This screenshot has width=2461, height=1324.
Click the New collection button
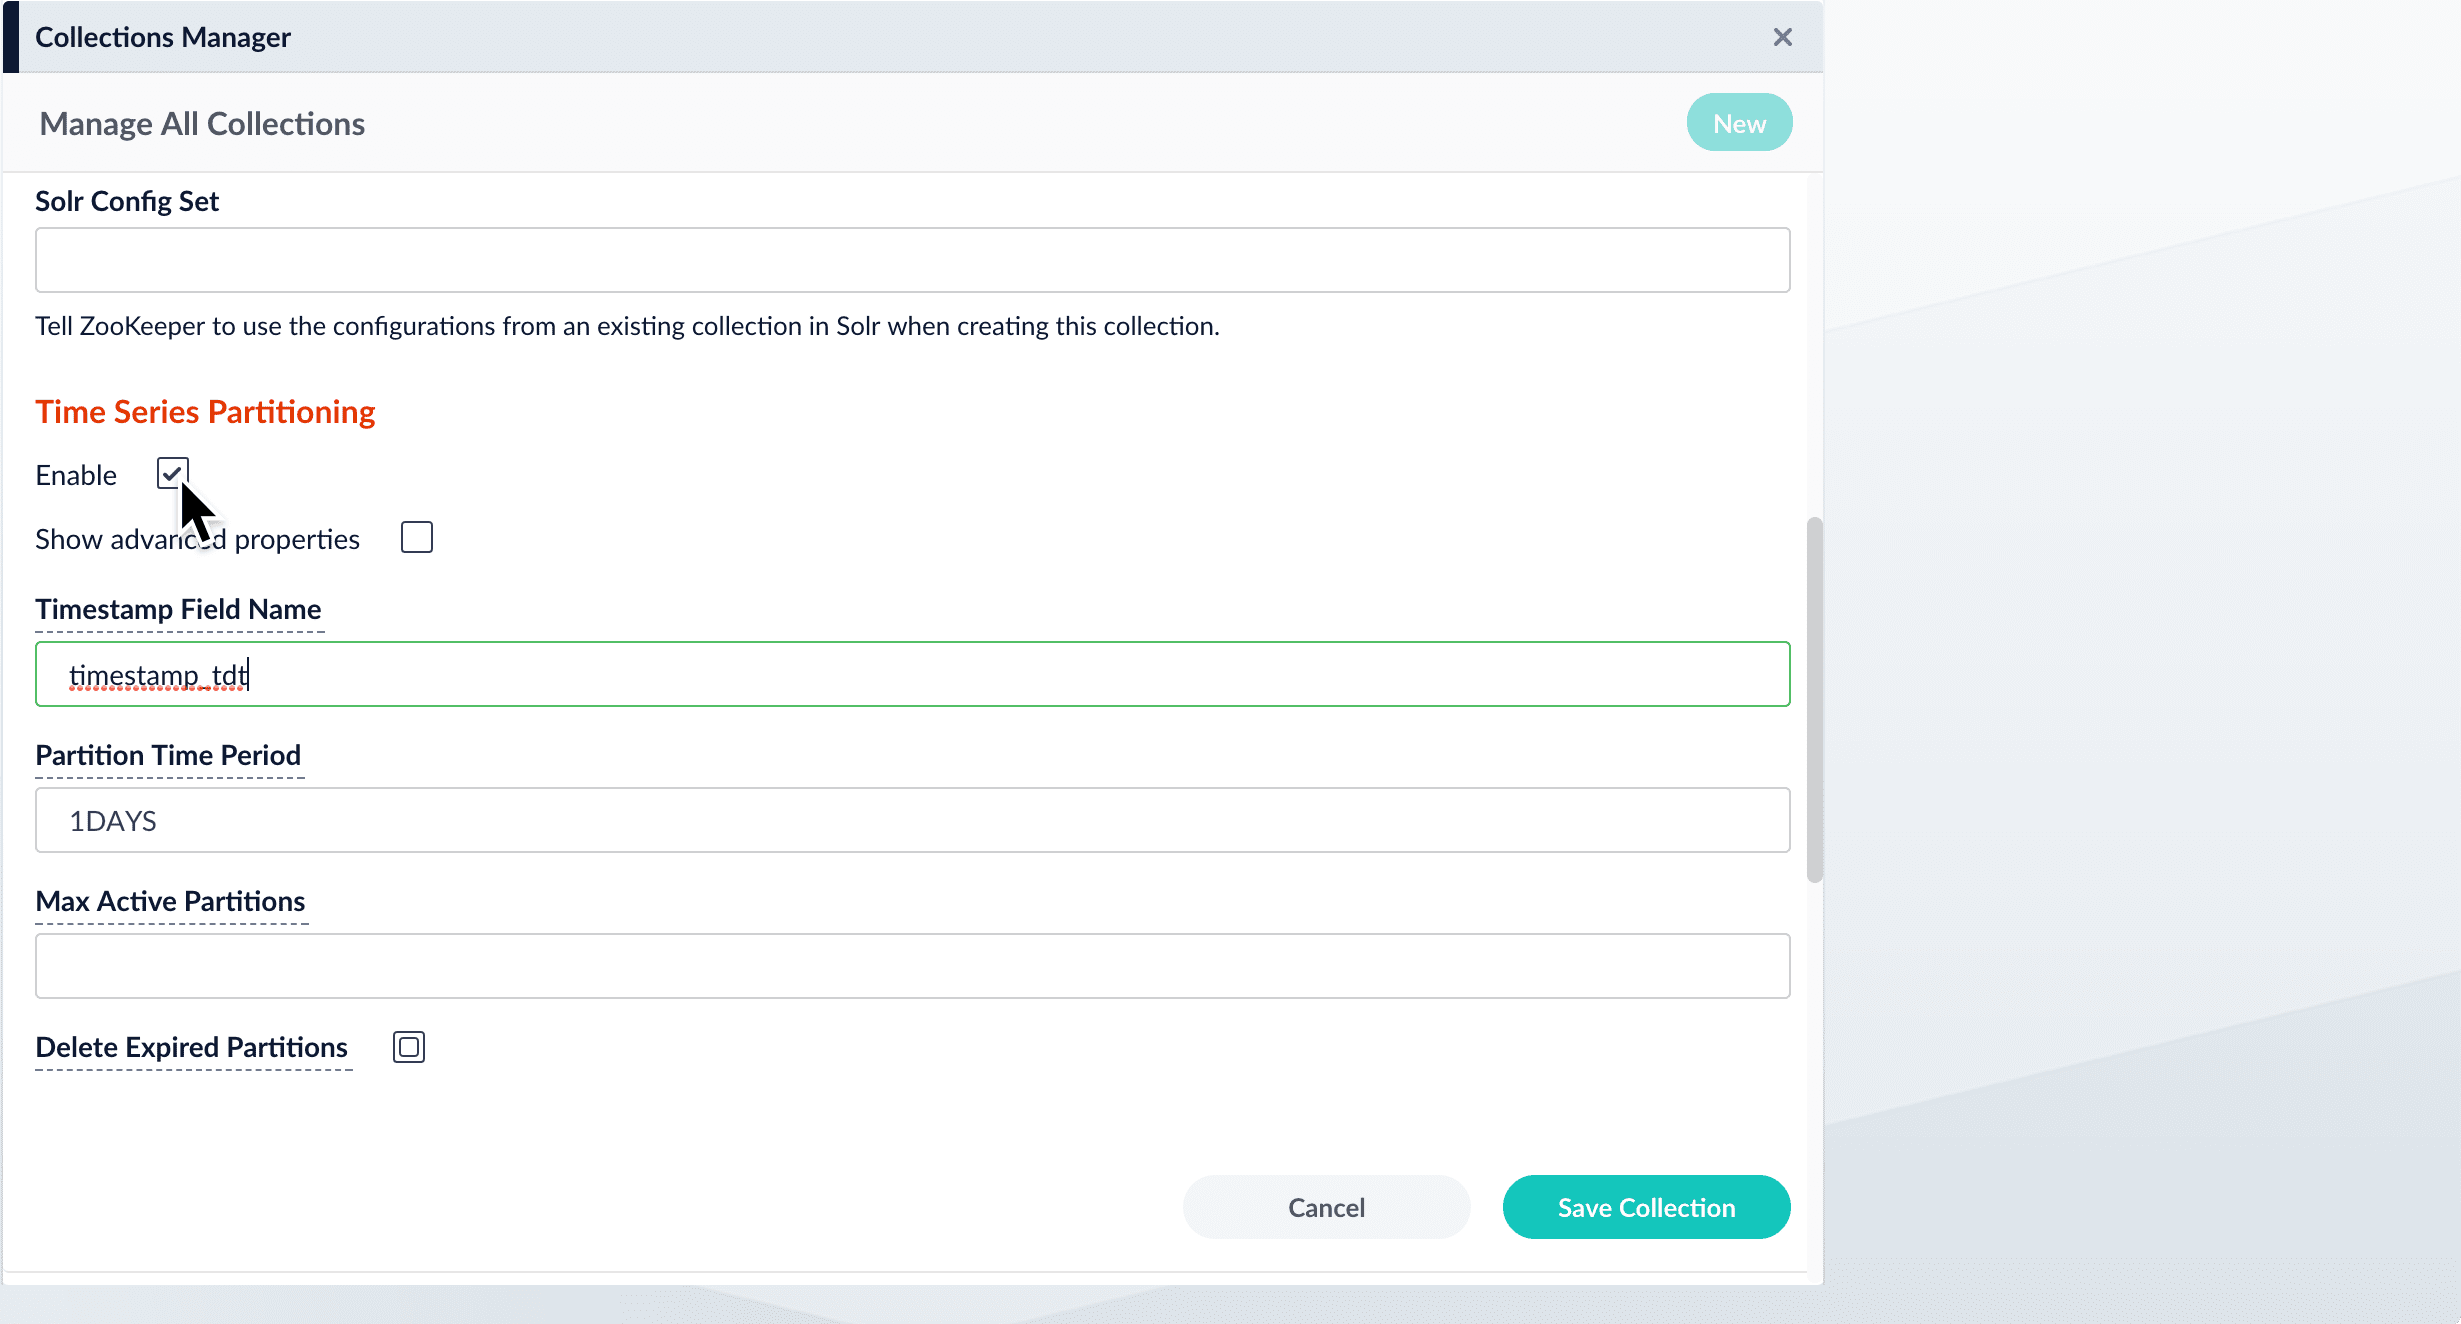pos(1738,123)
